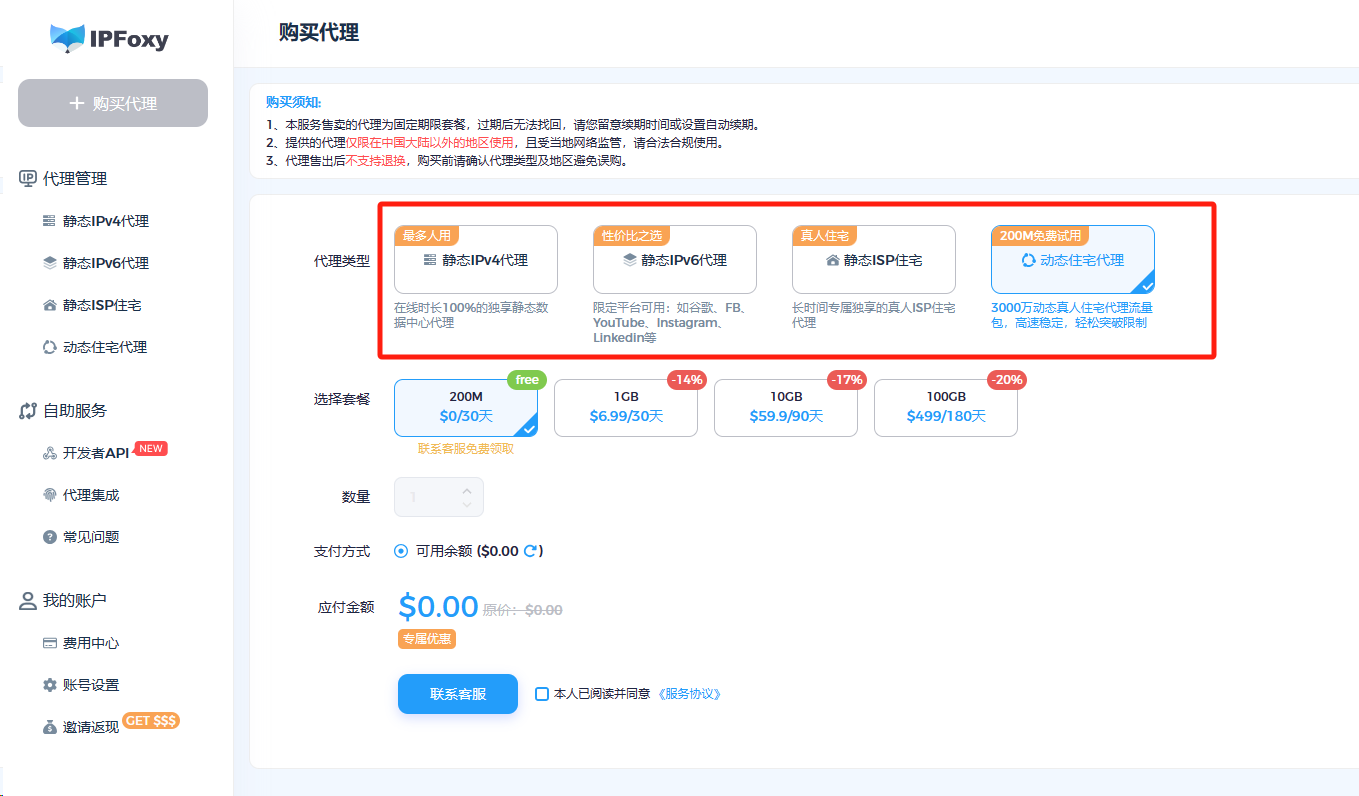Open 邀请返现 in the sidebar
The width and height of the screenshot is (1359, 796).
tap(91, 727)
